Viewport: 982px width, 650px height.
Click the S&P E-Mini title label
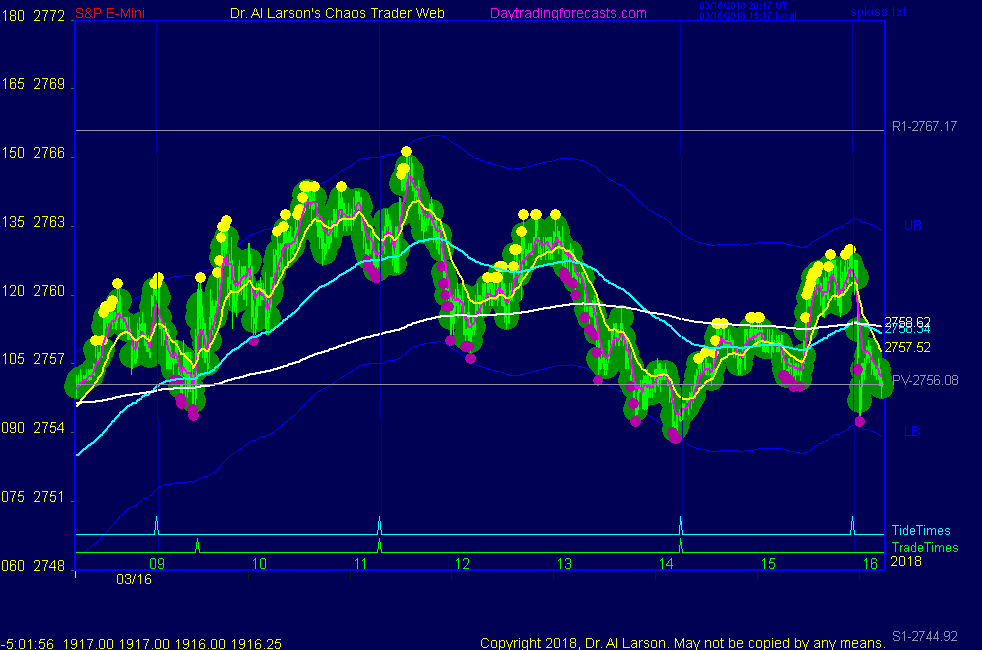click(x=110, y=13)
